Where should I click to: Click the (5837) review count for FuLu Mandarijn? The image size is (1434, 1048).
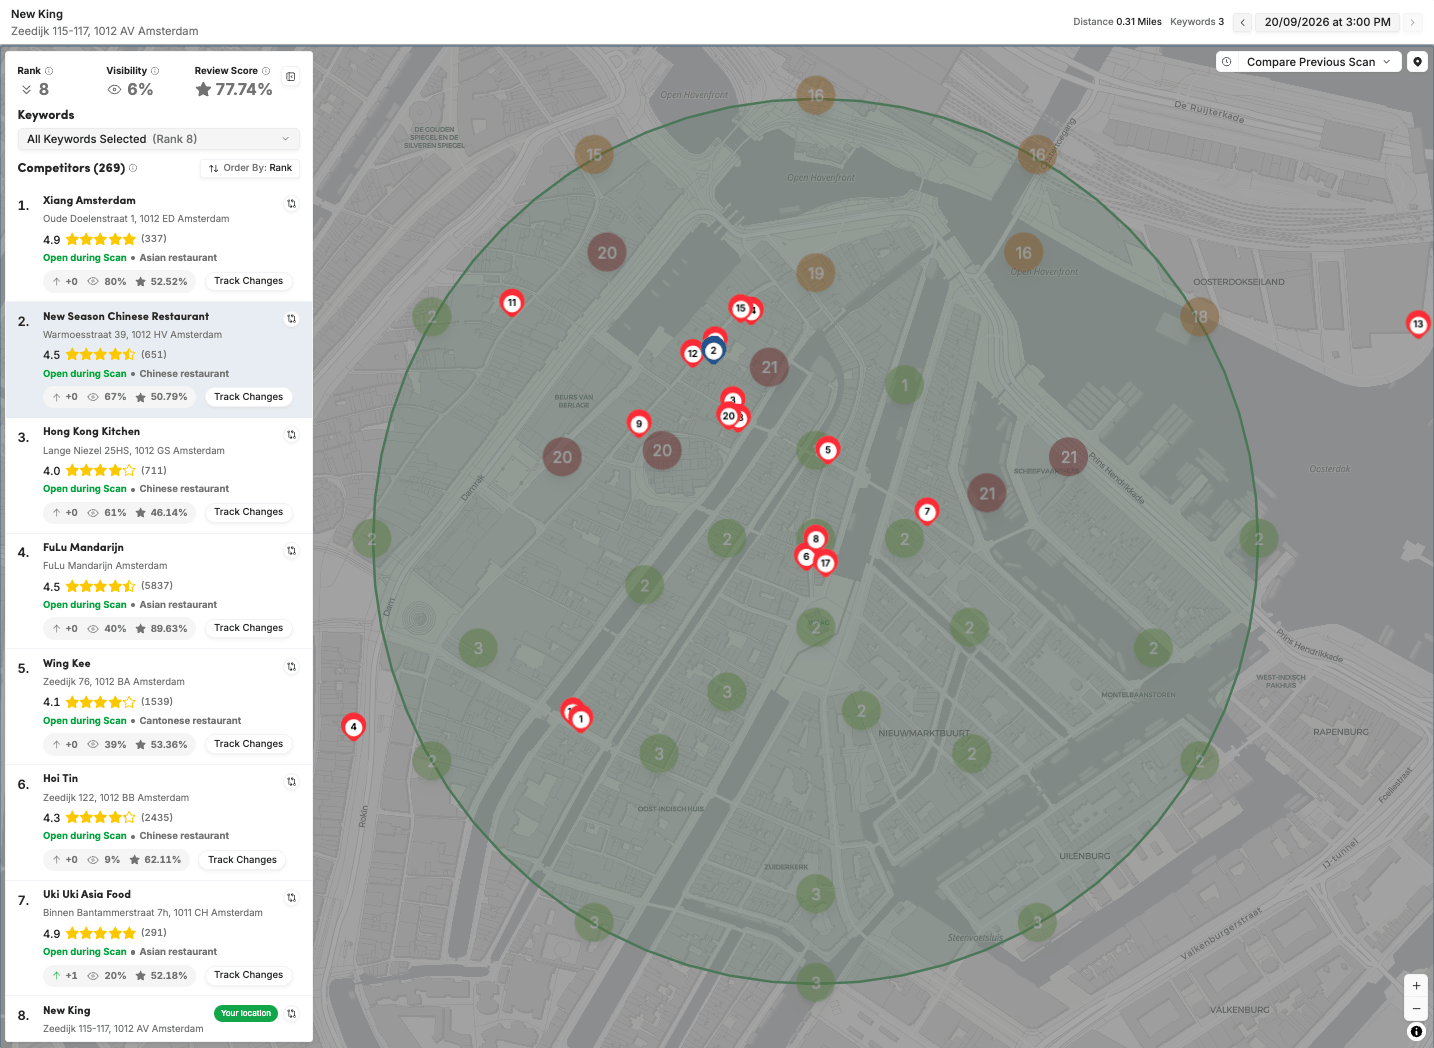click(157, 586)
